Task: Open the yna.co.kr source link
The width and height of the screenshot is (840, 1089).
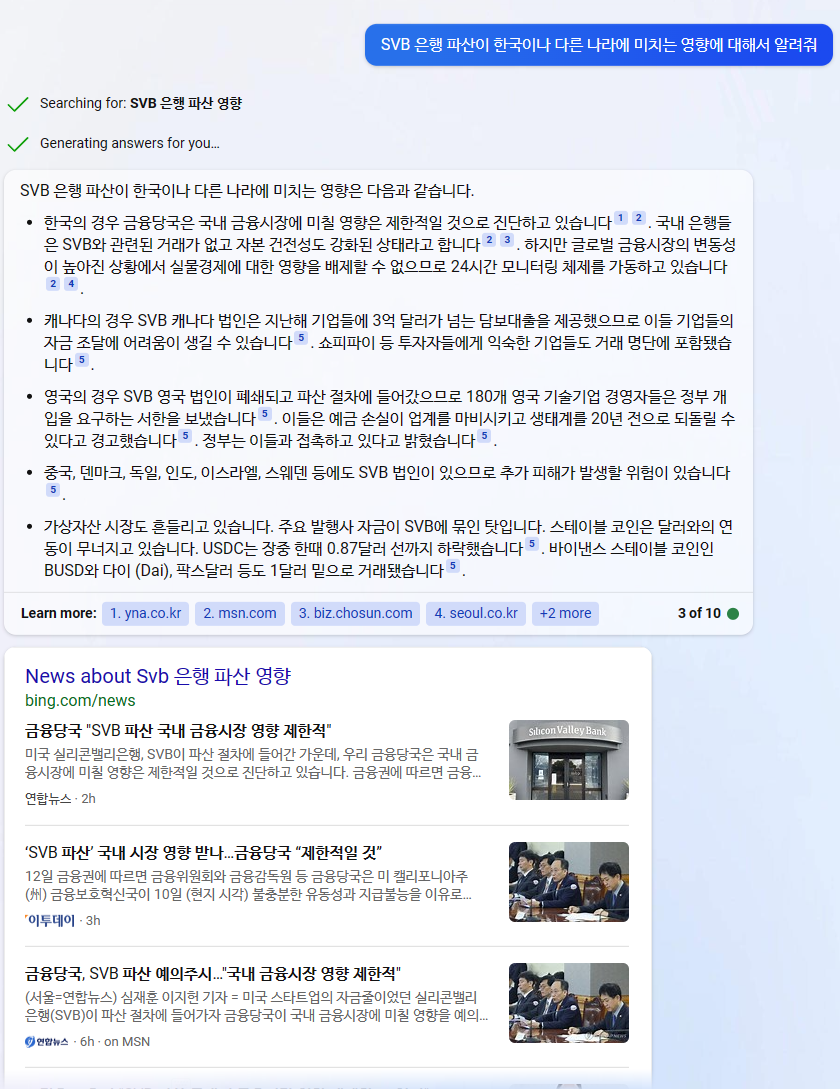Action: (x=145, y=613)
